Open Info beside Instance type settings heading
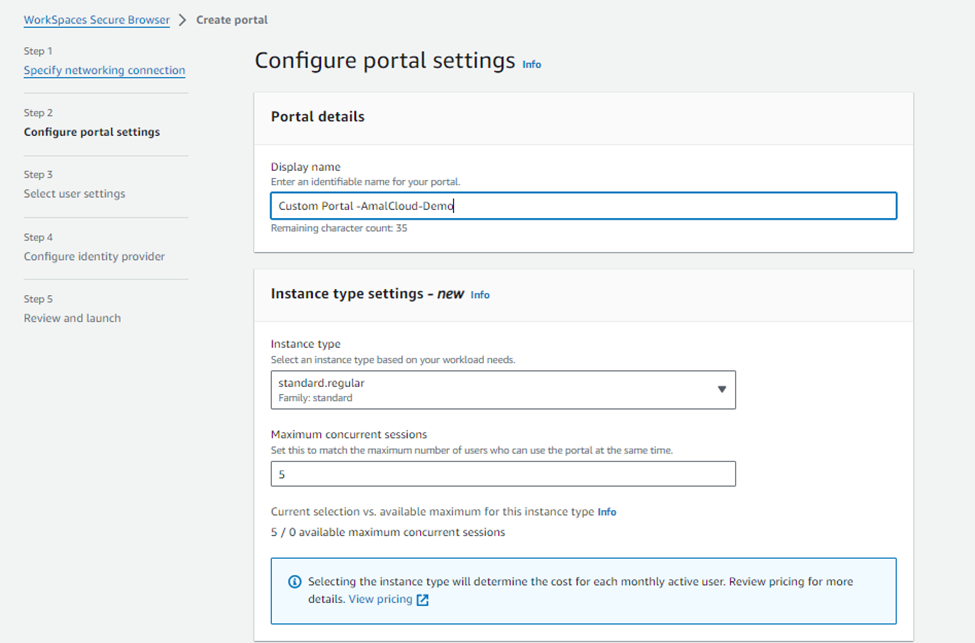 pos(480,295)
